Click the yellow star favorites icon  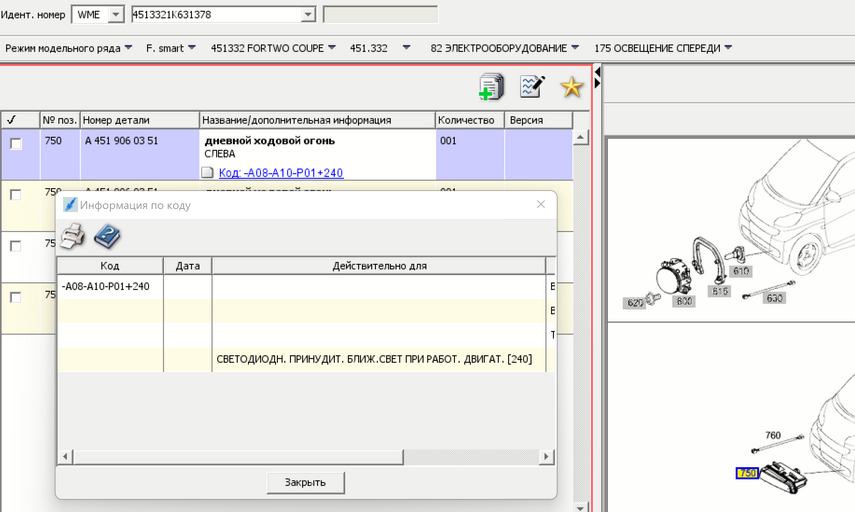coord(571,87)
